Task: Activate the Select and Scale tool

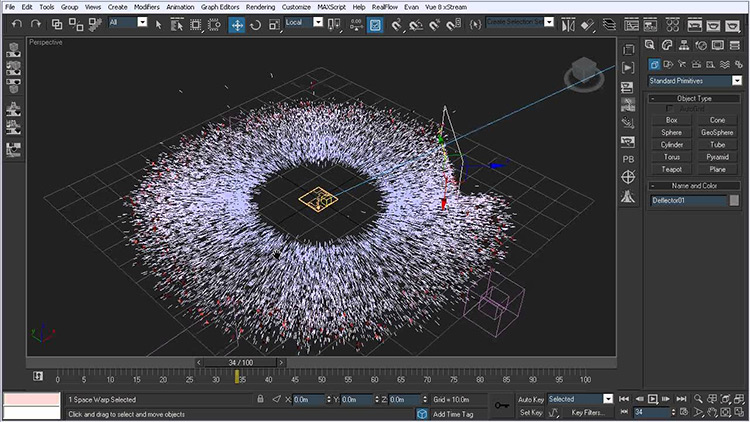Action: [x=274, y=24]
